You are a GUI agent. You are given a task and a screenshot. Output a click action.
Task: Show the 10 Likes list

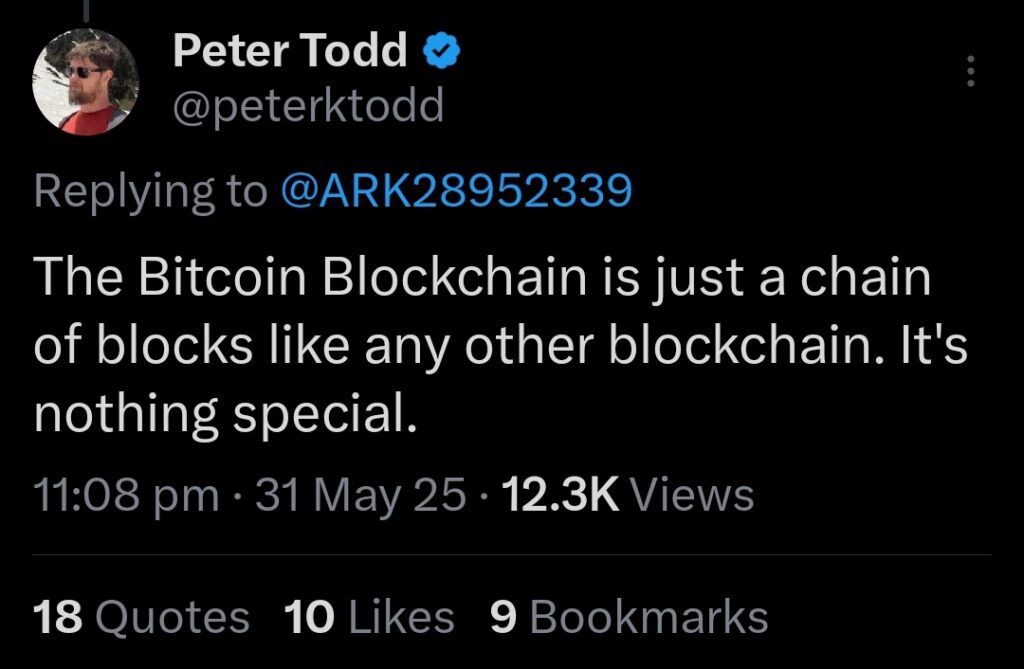click(369, 617)
